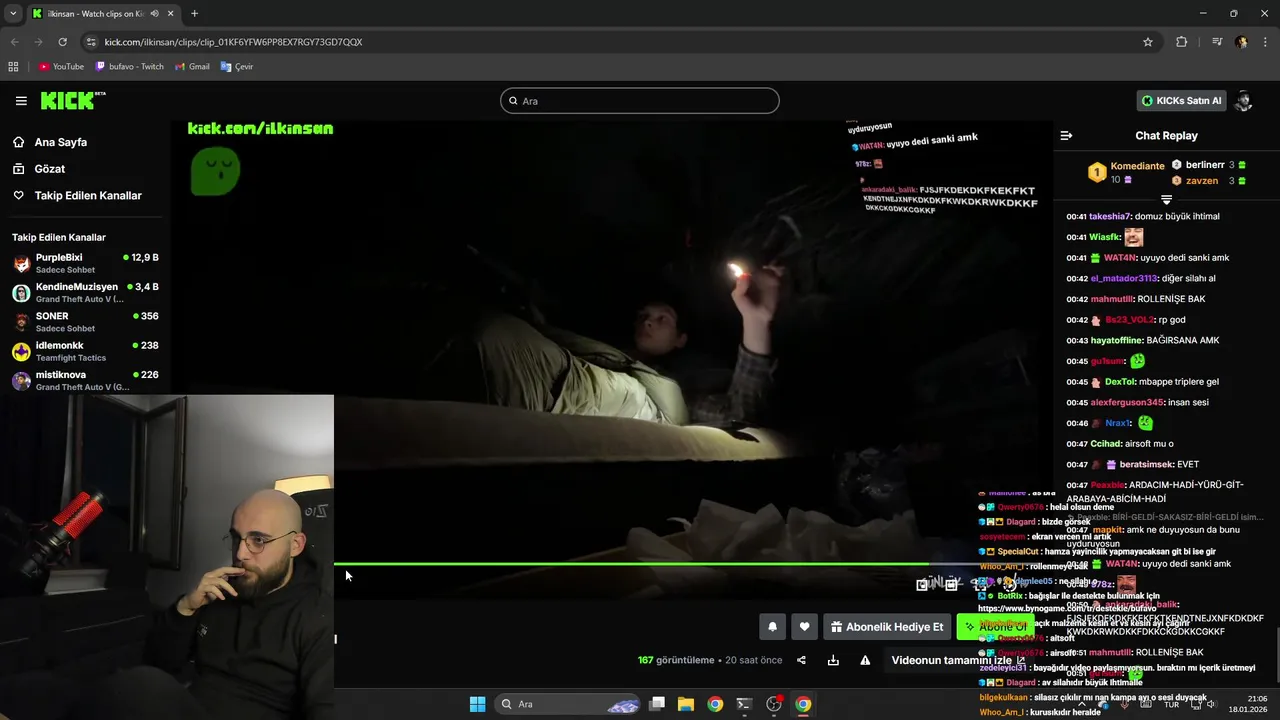Screen dimensions: 1280x720
Task: Open the bufavo - Twitch bookmark
Action: [x=129, y=67]
